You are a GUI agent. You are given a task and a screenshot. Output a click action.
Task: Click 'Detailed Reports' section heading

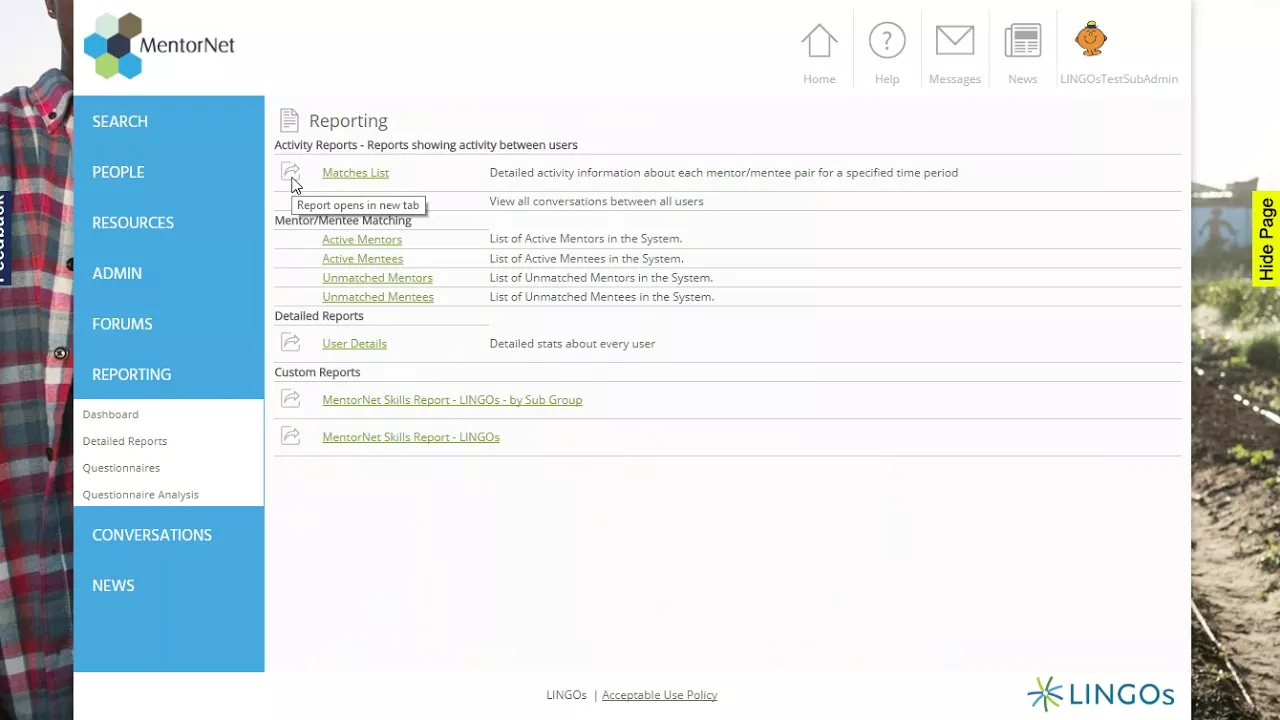click(319, 316)
